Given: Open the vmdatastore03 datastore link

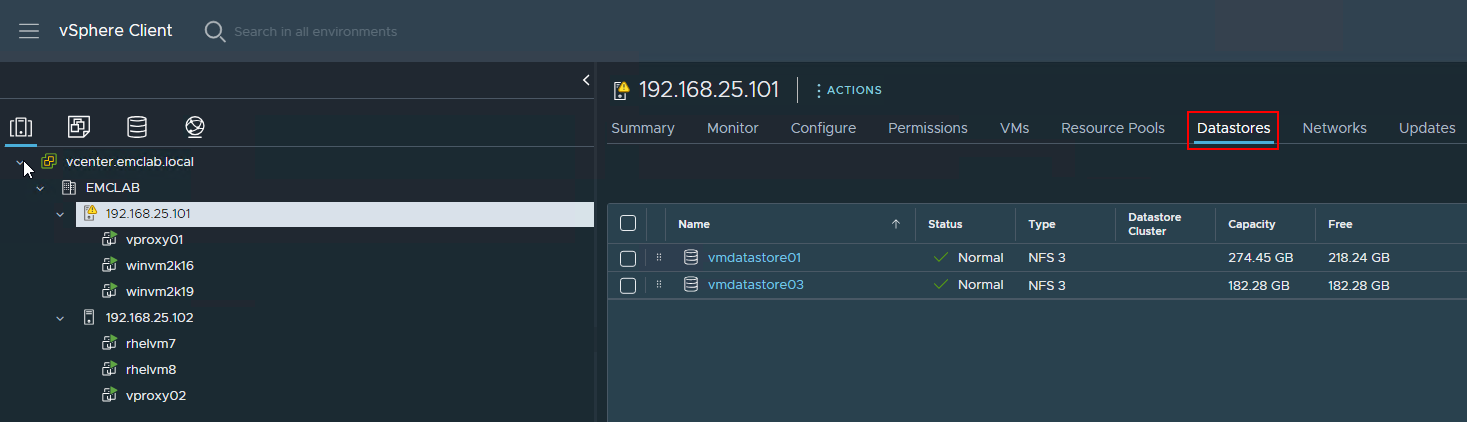Looking at the screenshot, I should (755, 285).
